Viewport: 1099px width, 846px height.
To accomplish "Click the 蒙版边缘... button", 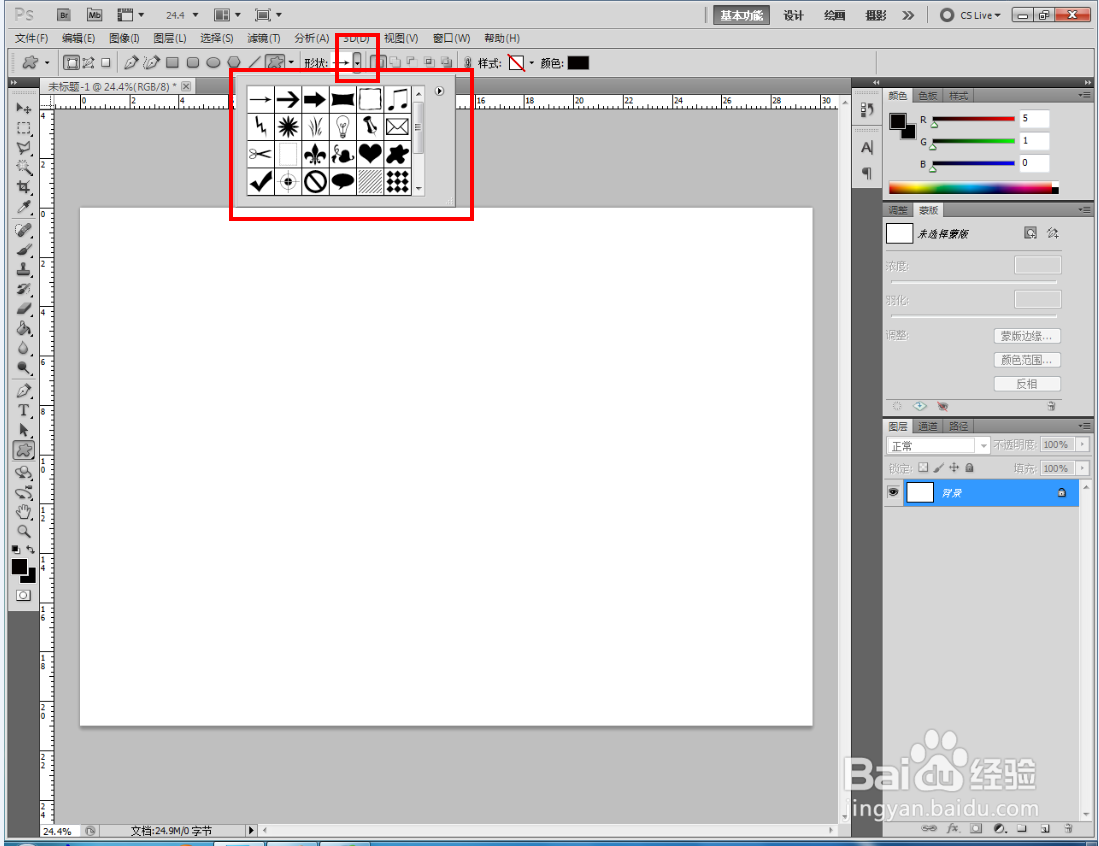I will click(1027, 336).
